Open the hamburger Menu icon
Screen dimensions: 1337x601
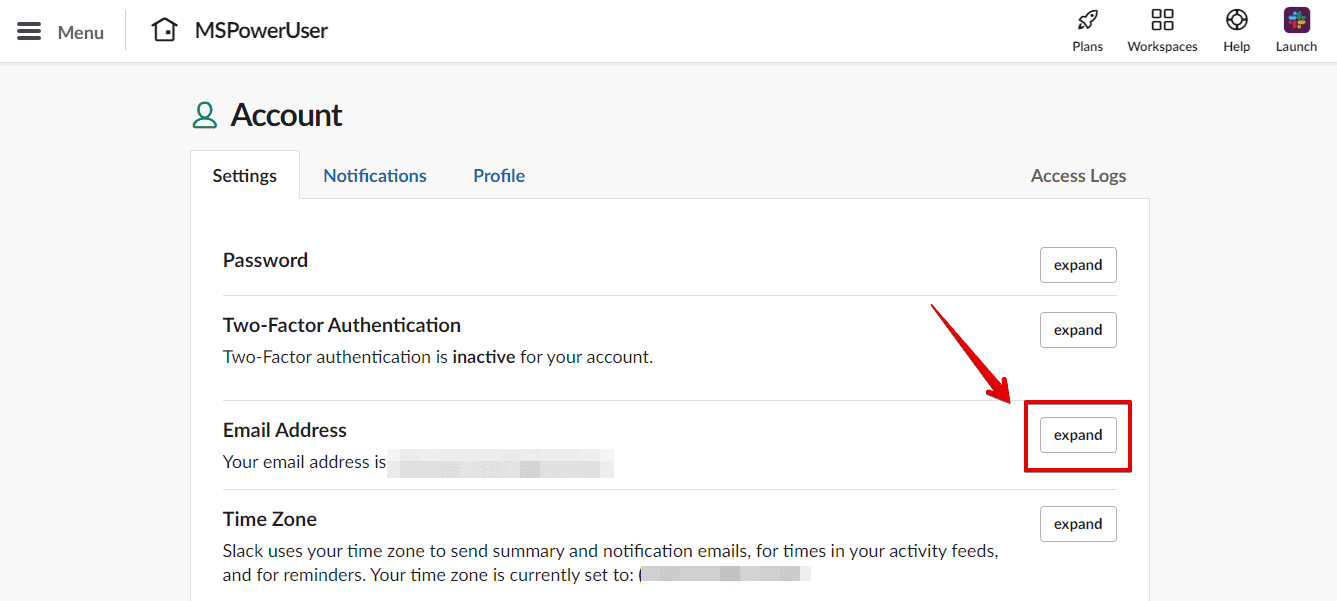click(29, 31)
